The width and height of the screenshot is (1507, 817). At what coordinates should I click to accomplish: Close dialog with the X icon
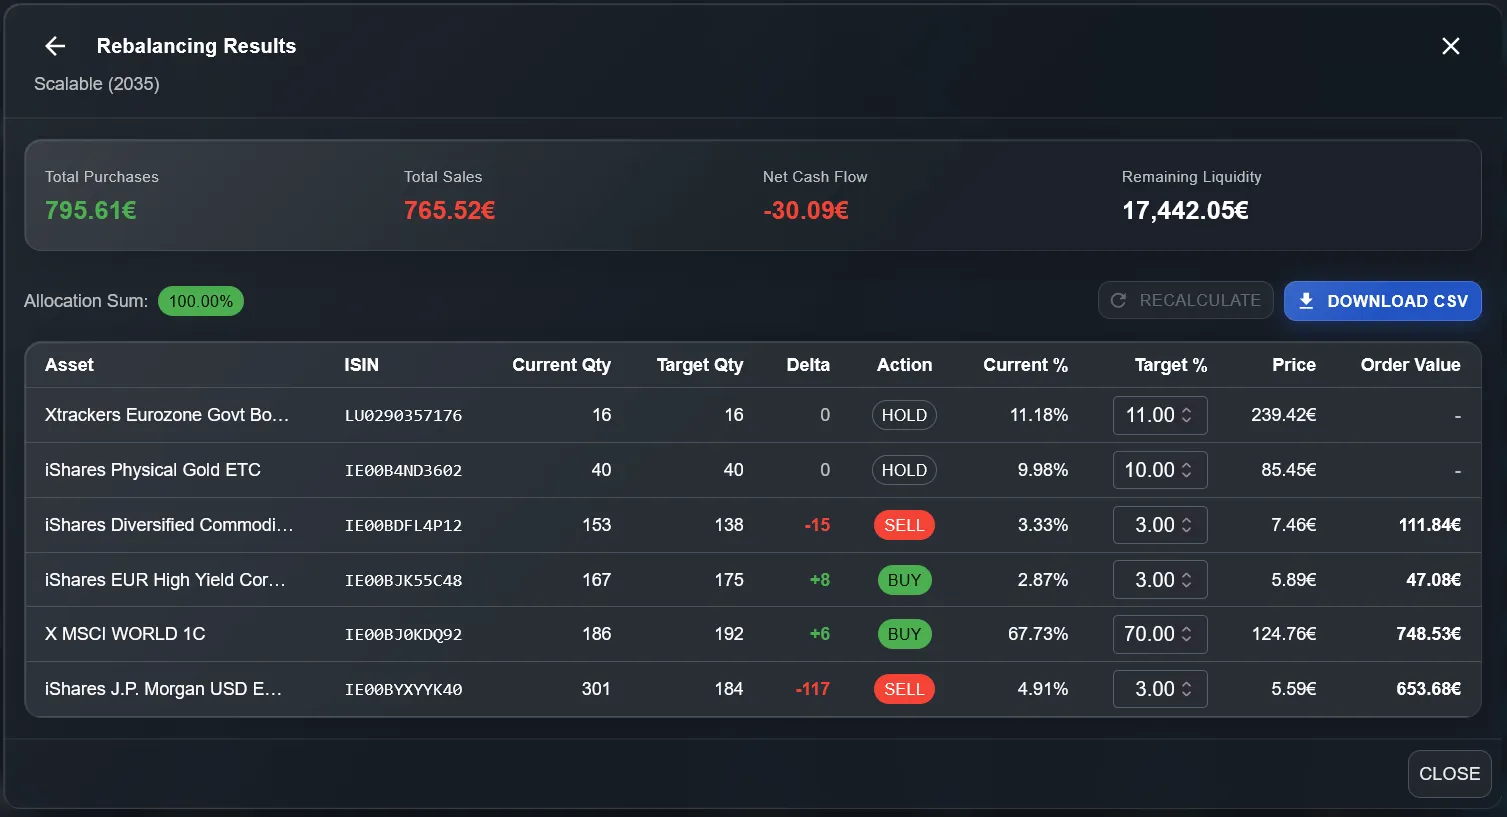pyautogui.click(x=1450, y=46)
